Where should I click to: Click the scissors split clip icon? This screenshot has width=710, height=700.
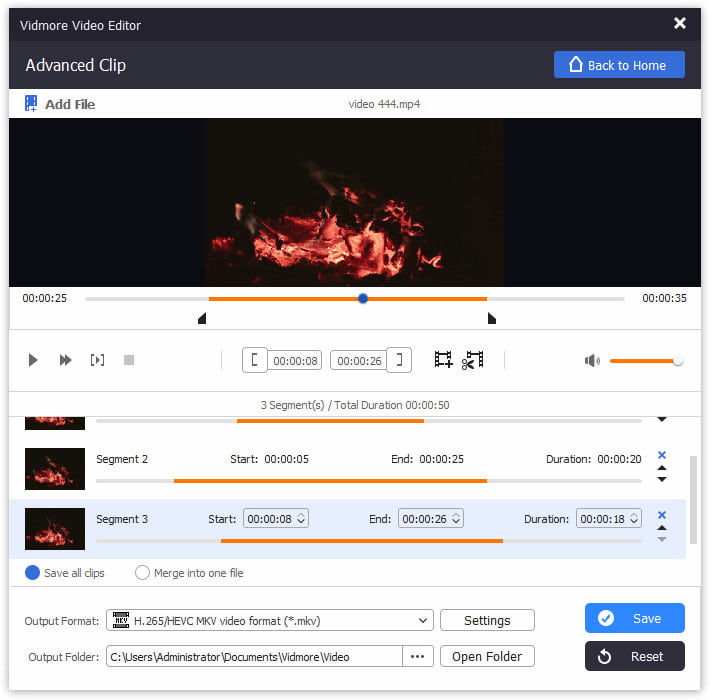[472, 360]
